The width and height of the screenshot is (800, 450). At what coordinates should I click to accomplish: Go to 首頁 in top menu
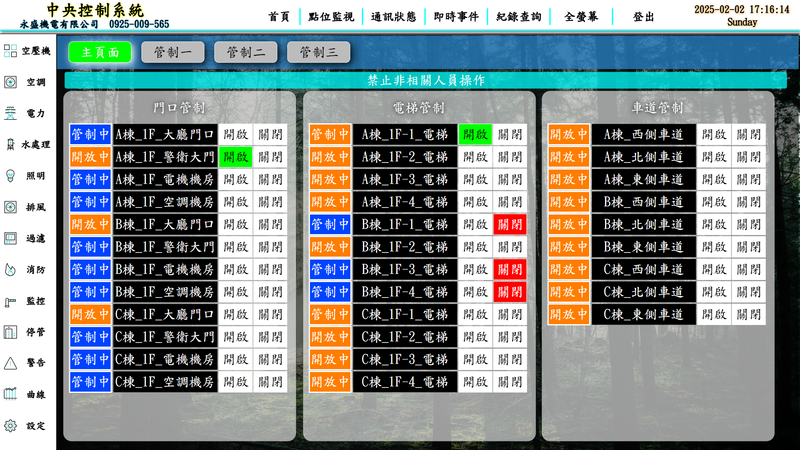click(x=279, y=17)
